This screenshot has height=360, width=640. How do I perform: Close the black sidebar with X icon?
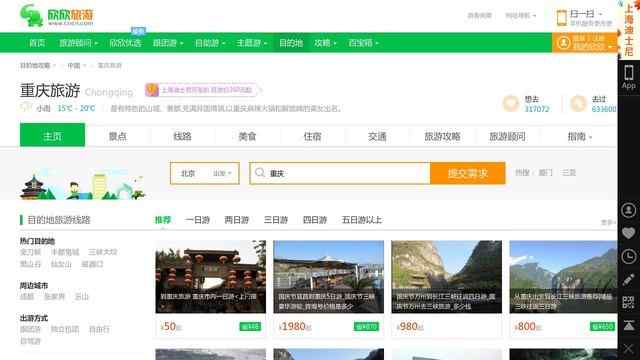coord(629,349)
